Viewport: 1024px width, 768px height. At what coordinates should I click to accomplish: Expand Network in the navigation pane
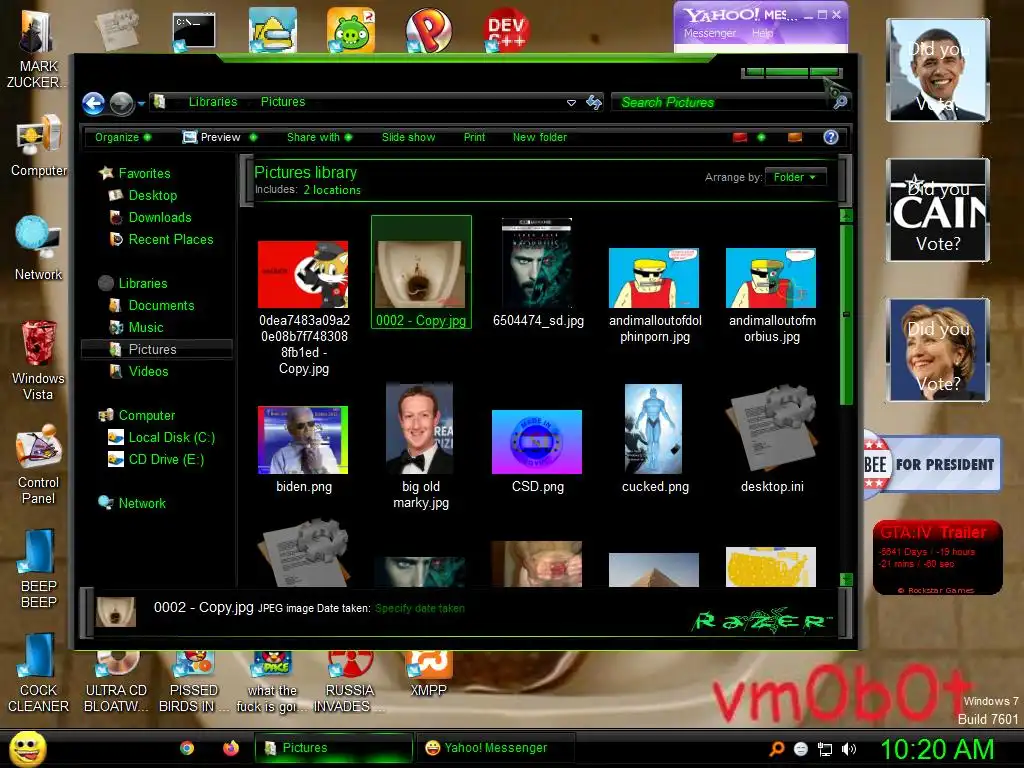(x=142, y=504)
